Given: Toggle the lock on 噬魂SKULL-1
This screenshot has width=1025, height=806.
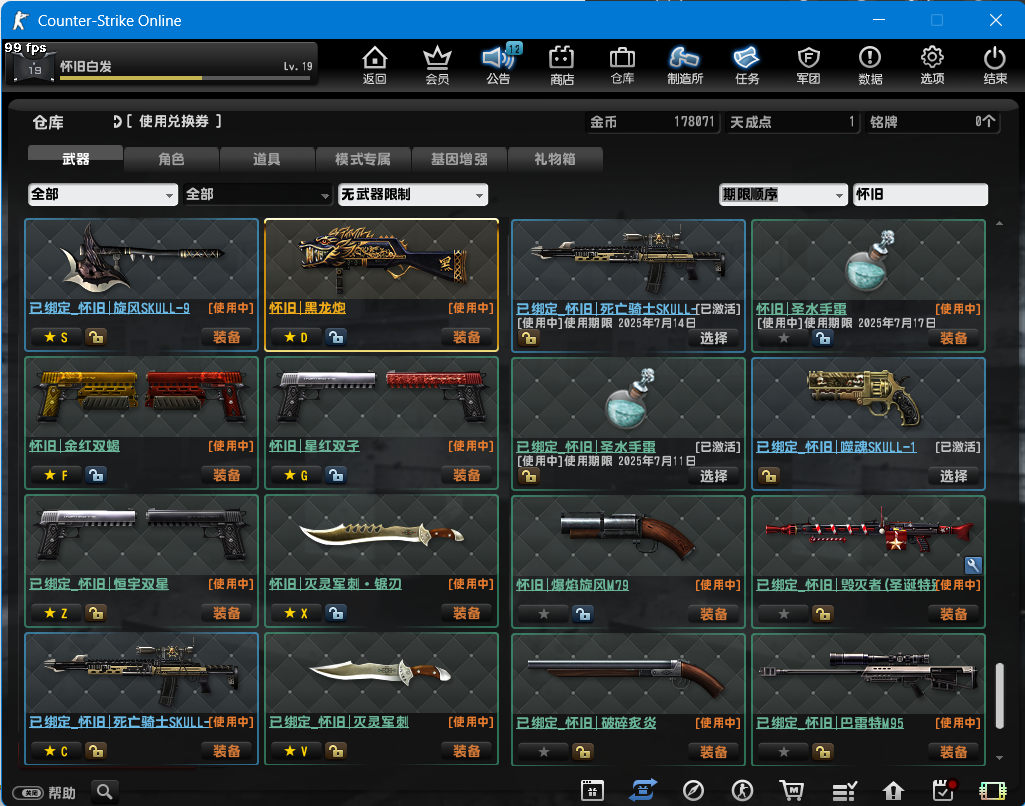Looking at the screenshot, I should 769,476.
